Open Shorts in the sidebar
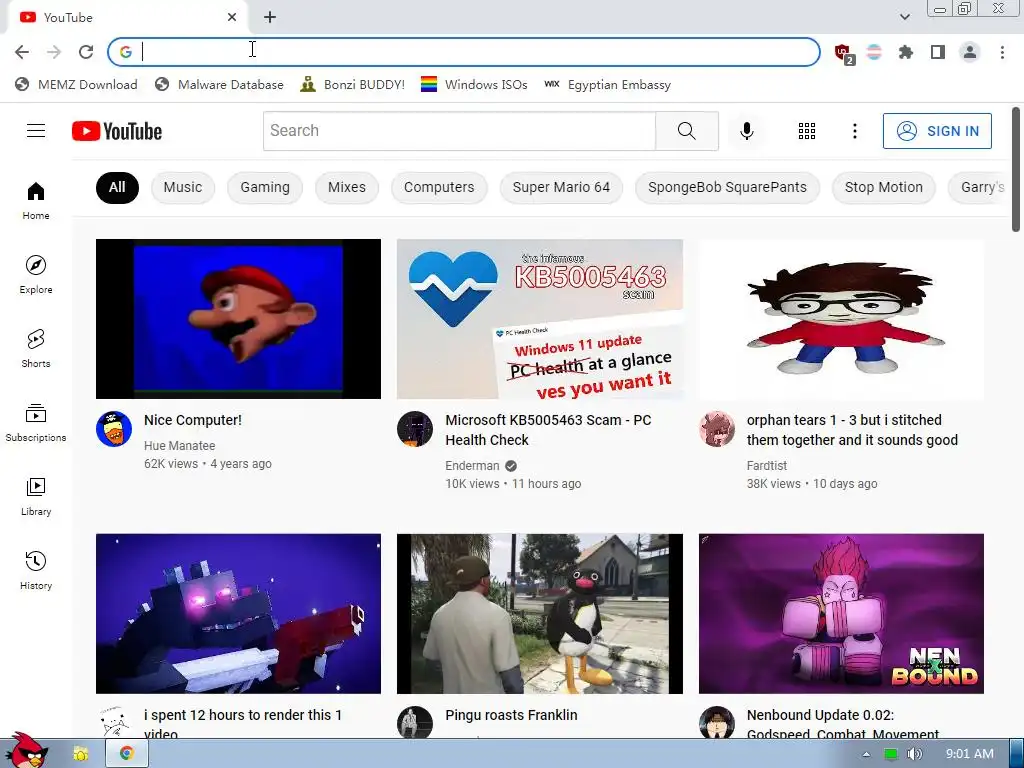The image size is (1024, 768). point(36,349)
